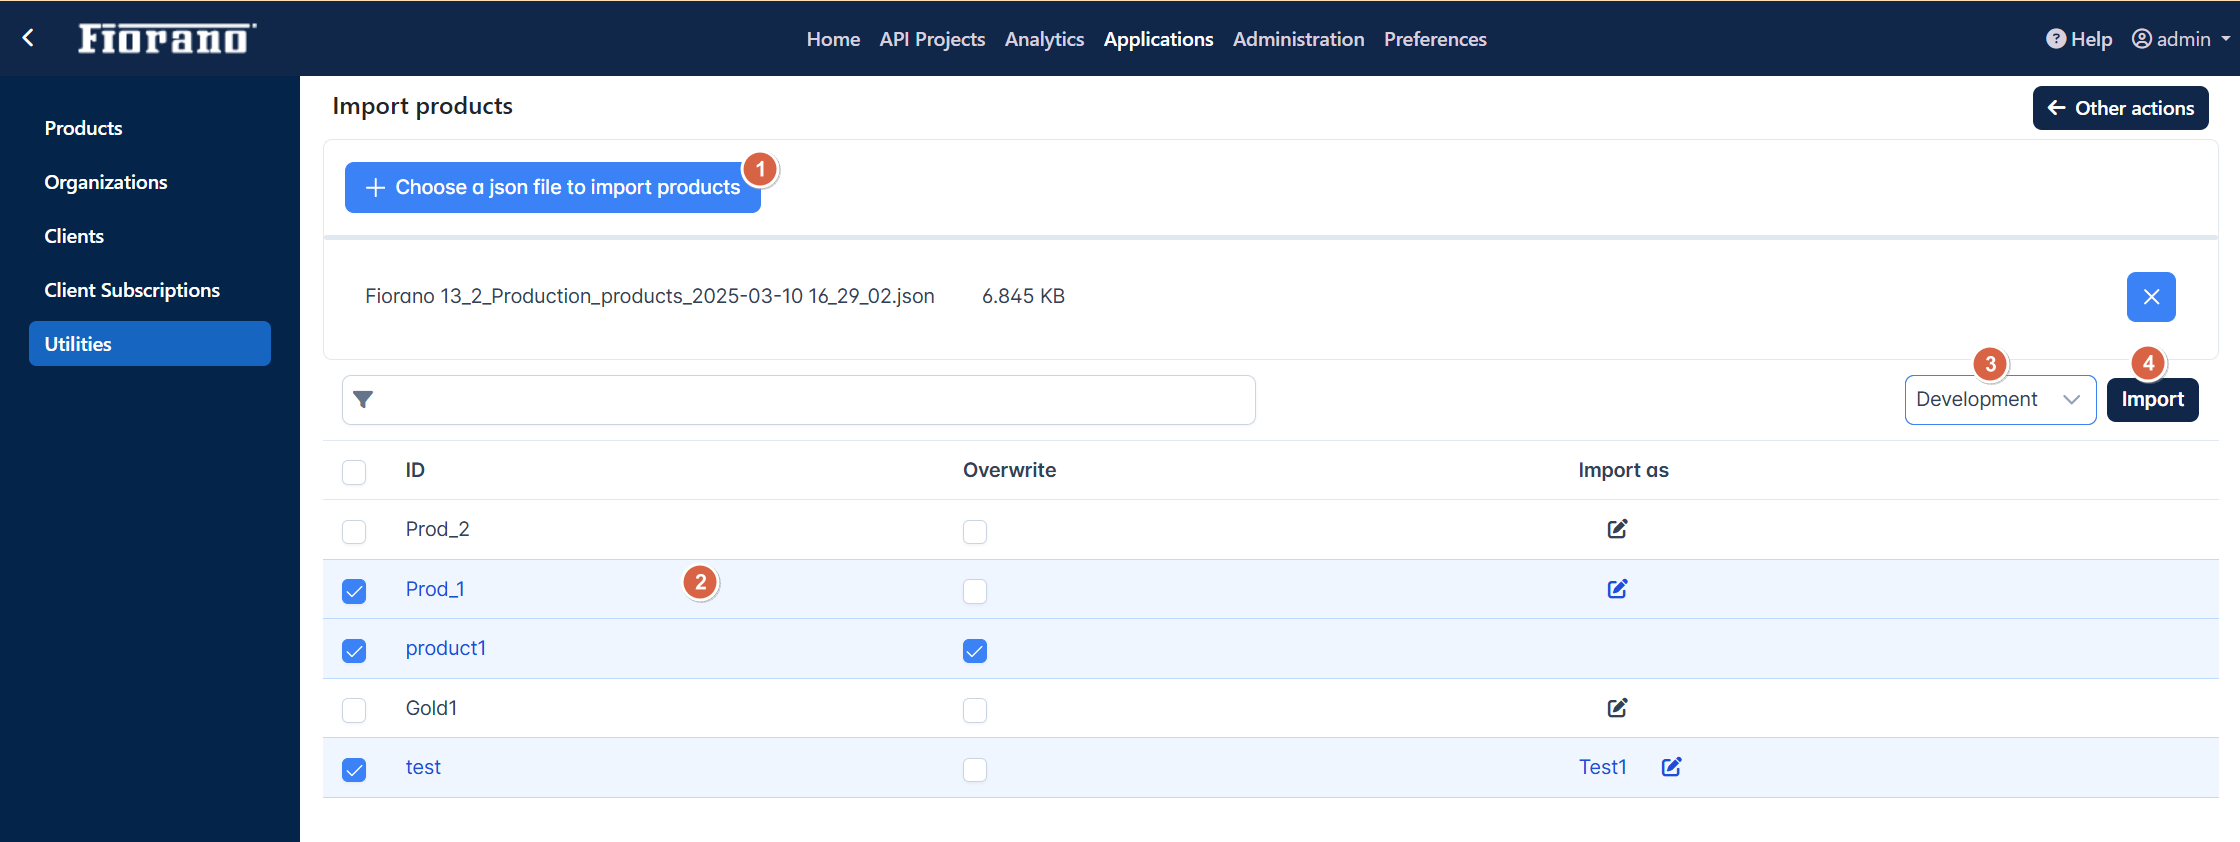Open the admin user menu
Image resolution: width=2240 pixels, height=842 pixels.
coord(2181,39)
